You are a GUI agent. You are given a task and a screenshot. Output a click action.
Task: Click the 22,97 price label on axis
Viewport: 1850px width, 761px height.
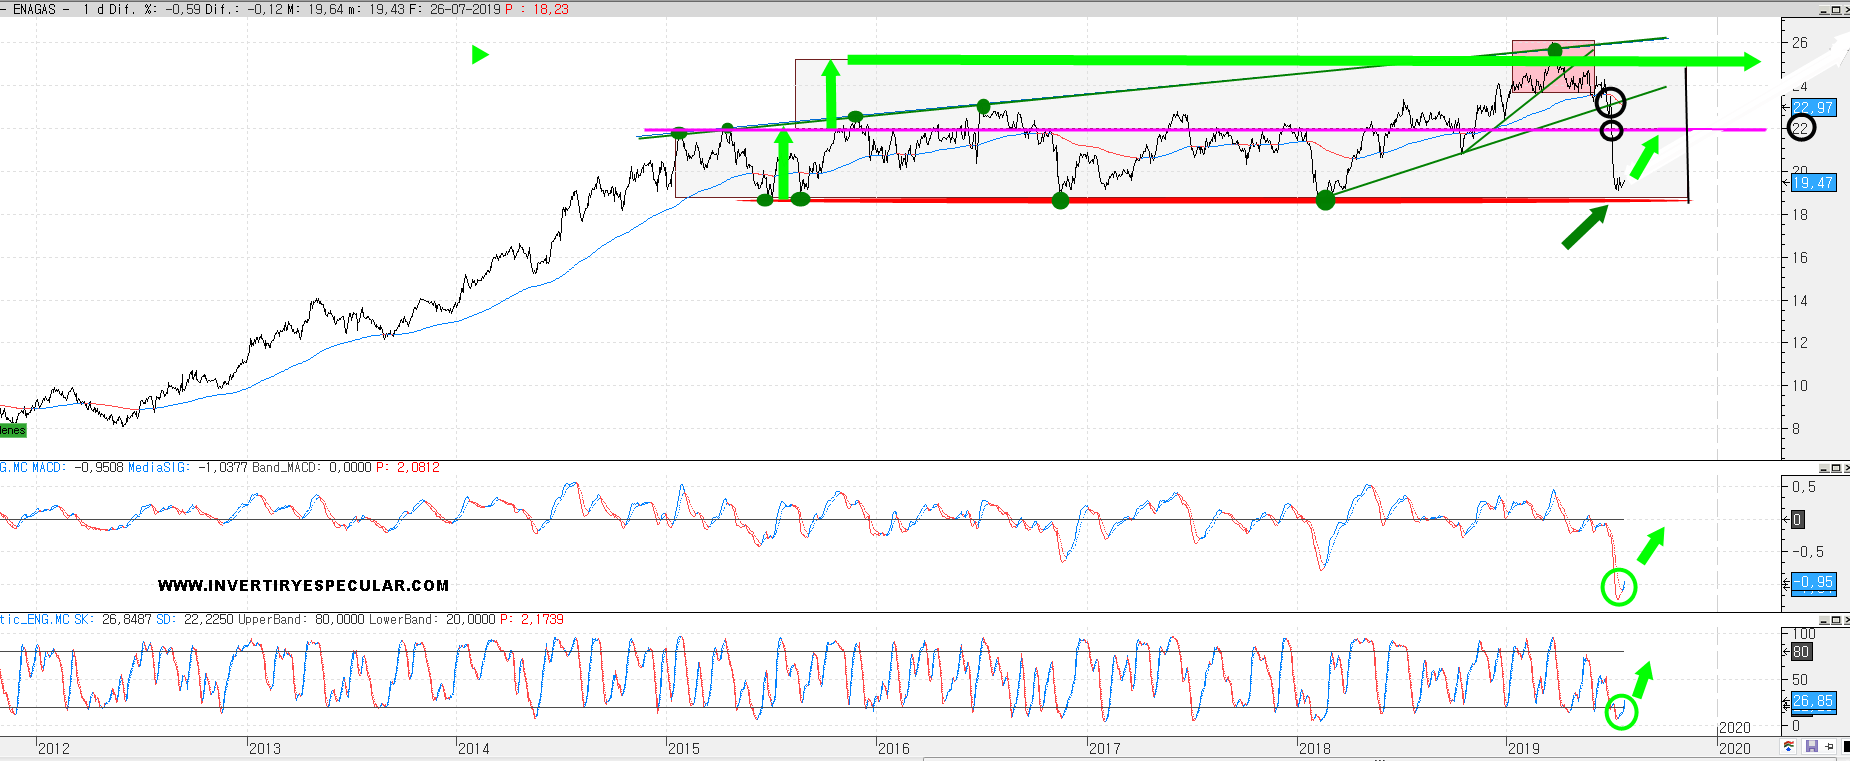click(x=1812, y=108)
